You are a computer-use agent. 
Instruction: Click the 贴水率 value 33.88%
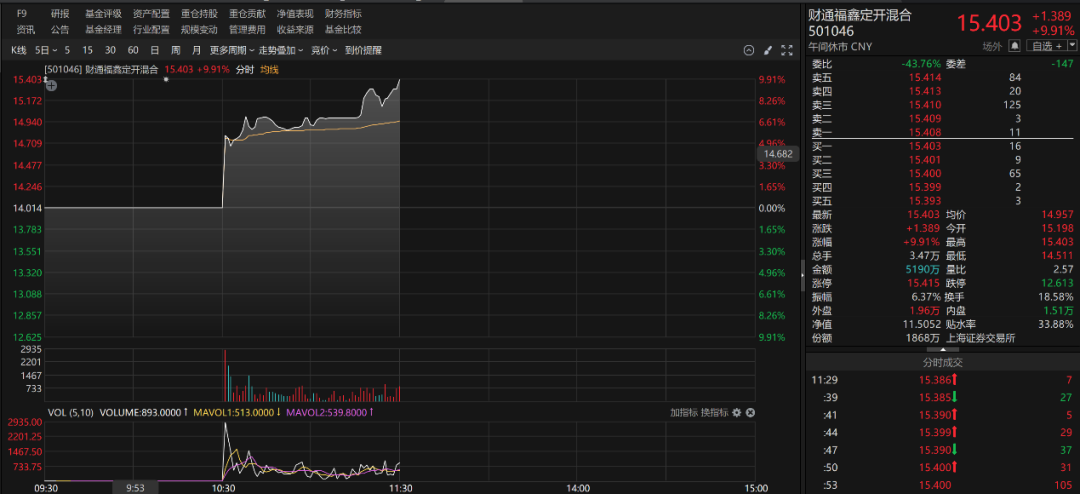[x=1056, y=325]
